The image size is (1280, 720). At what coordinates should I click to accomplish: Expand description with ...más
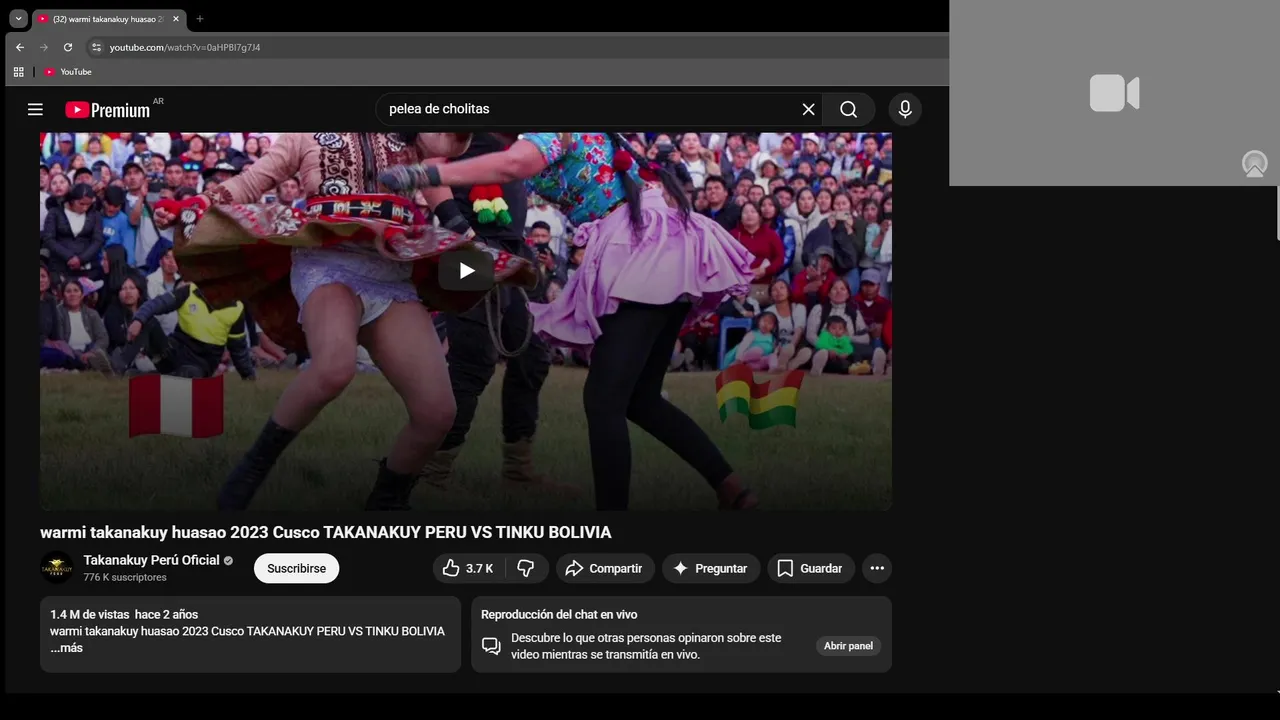pyautogui.click(x=67, y=648)
